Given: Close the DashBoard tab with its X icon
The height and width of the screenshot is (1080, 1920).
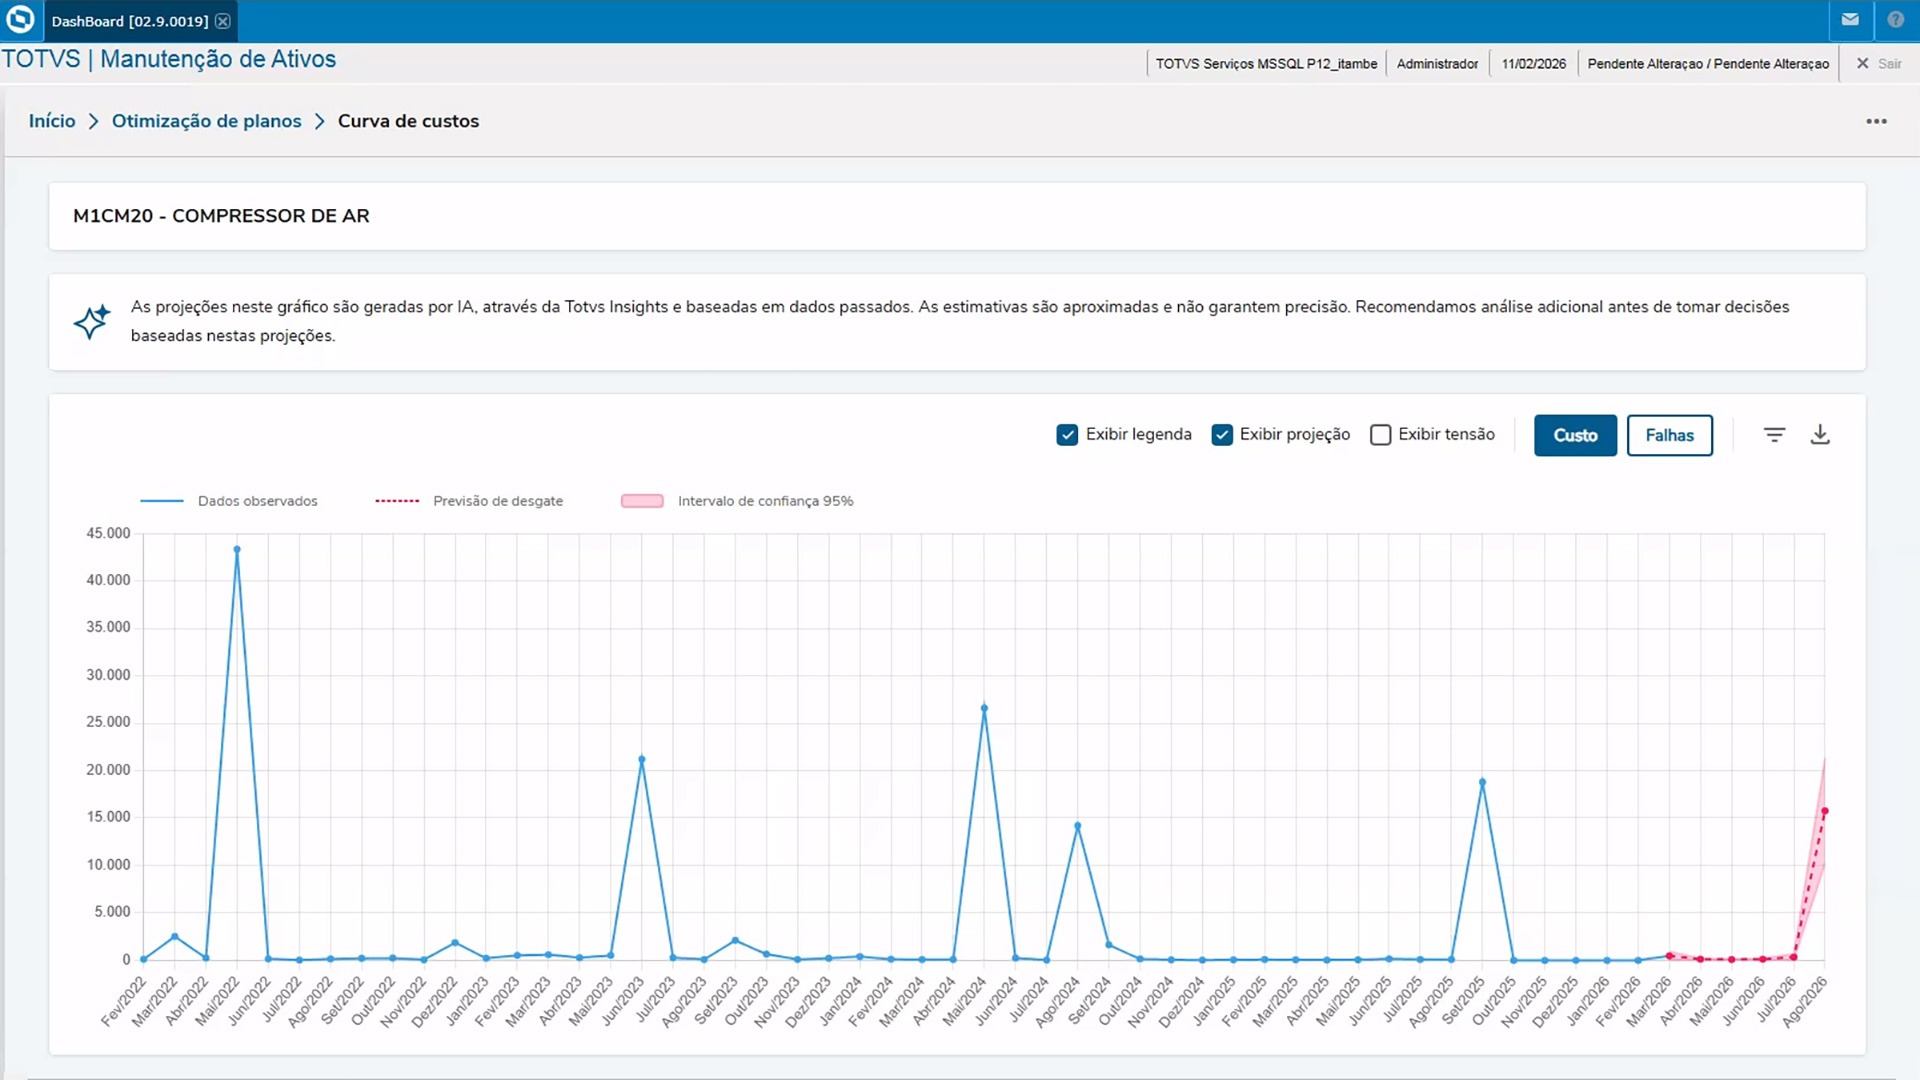Looking at the screenshot, I should pyautogui.click(x=223, y=21).
